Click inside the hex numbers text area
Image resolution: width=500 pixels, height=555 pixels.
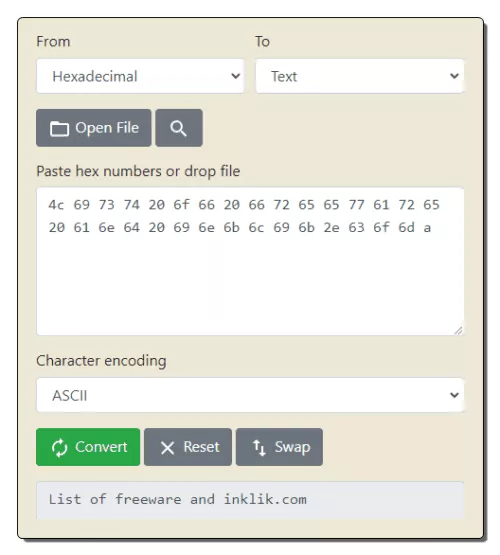[250, 261]
